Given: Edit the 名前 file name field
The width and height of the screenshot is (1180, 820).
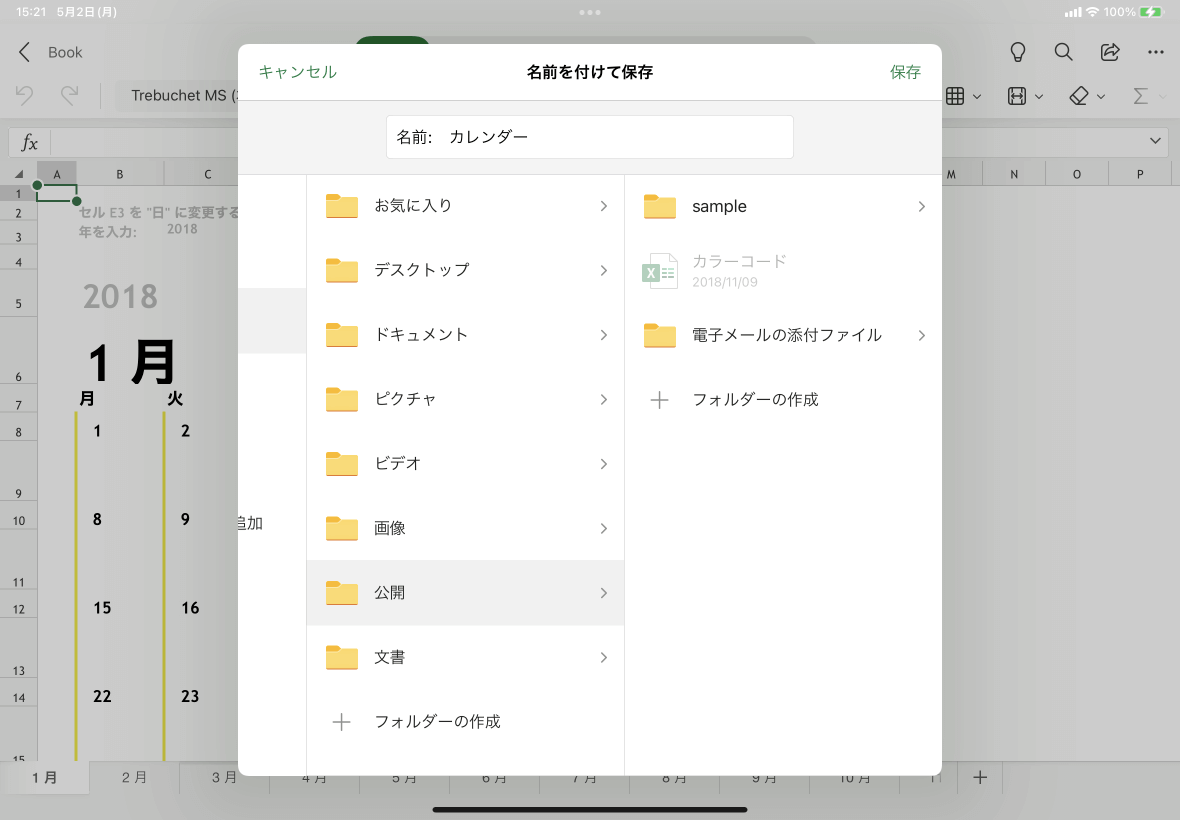Looking at the screenshot, I should pyautogui.click(x=615, y=137).
